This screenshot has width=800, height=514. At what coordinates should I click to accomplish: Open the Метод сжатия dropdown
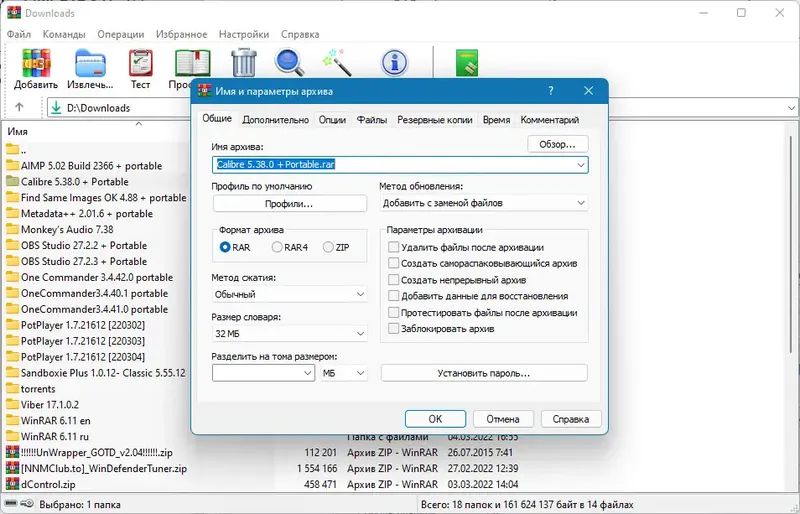pyautogui.click(x=289, y=294)
